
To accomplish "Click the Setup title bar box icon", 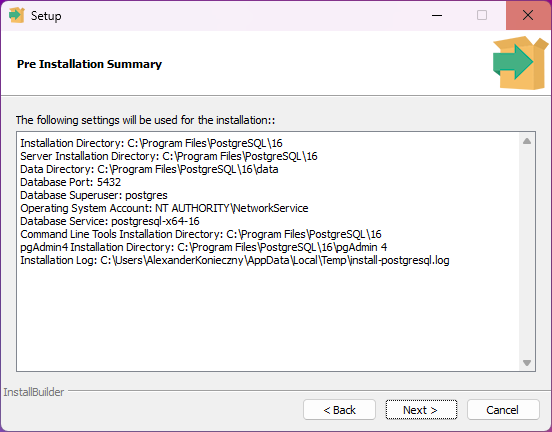I will coord(17,15).
